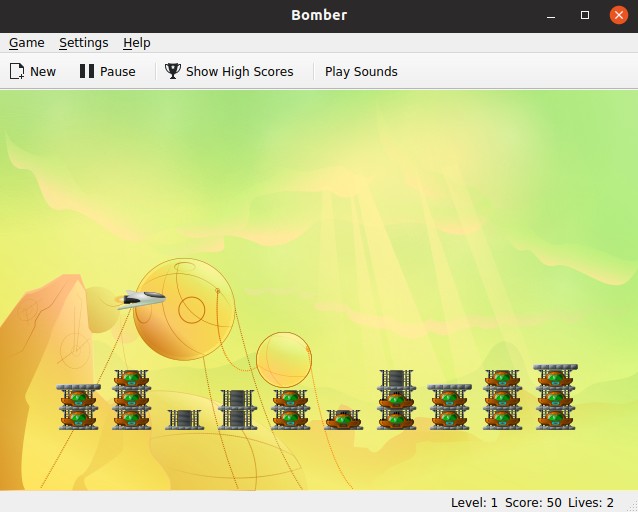Show High Scores
This screenshot has width=638, height=512.
coord(229,71)
